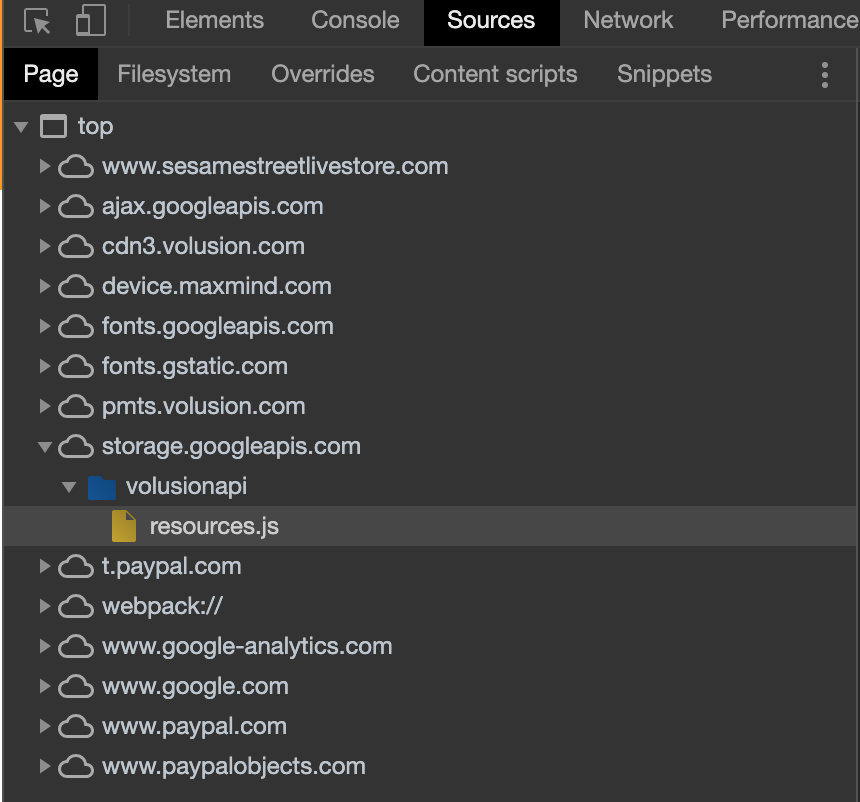
Task: Select the www.google-analytics.com label
Action: pyautogui.click(x=247, y=647)
